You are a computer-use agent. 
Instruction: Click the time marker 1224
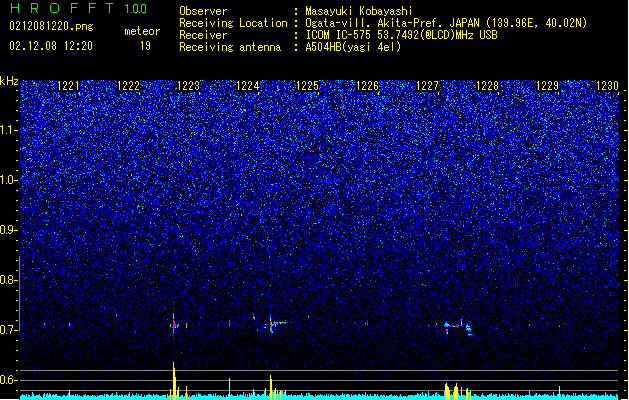[248, 86]
